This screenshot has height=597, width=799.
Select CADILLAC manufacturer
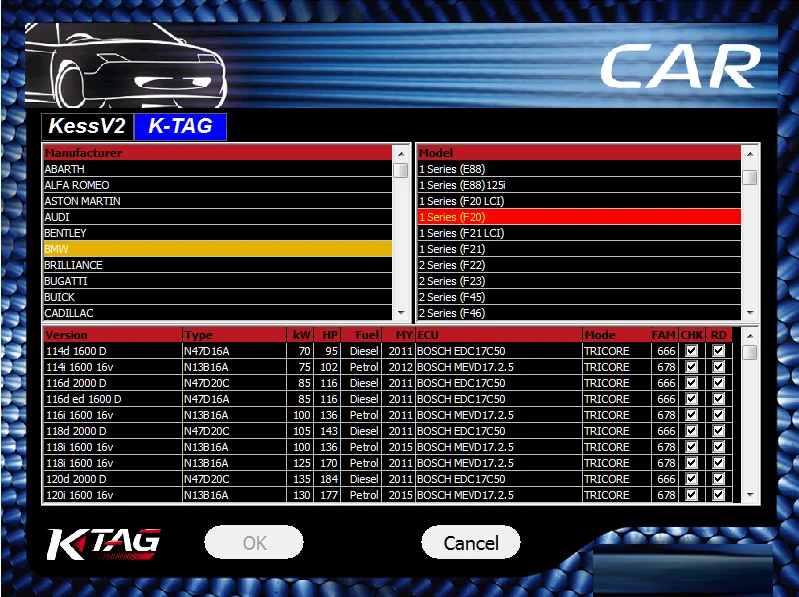coord(218,313)
